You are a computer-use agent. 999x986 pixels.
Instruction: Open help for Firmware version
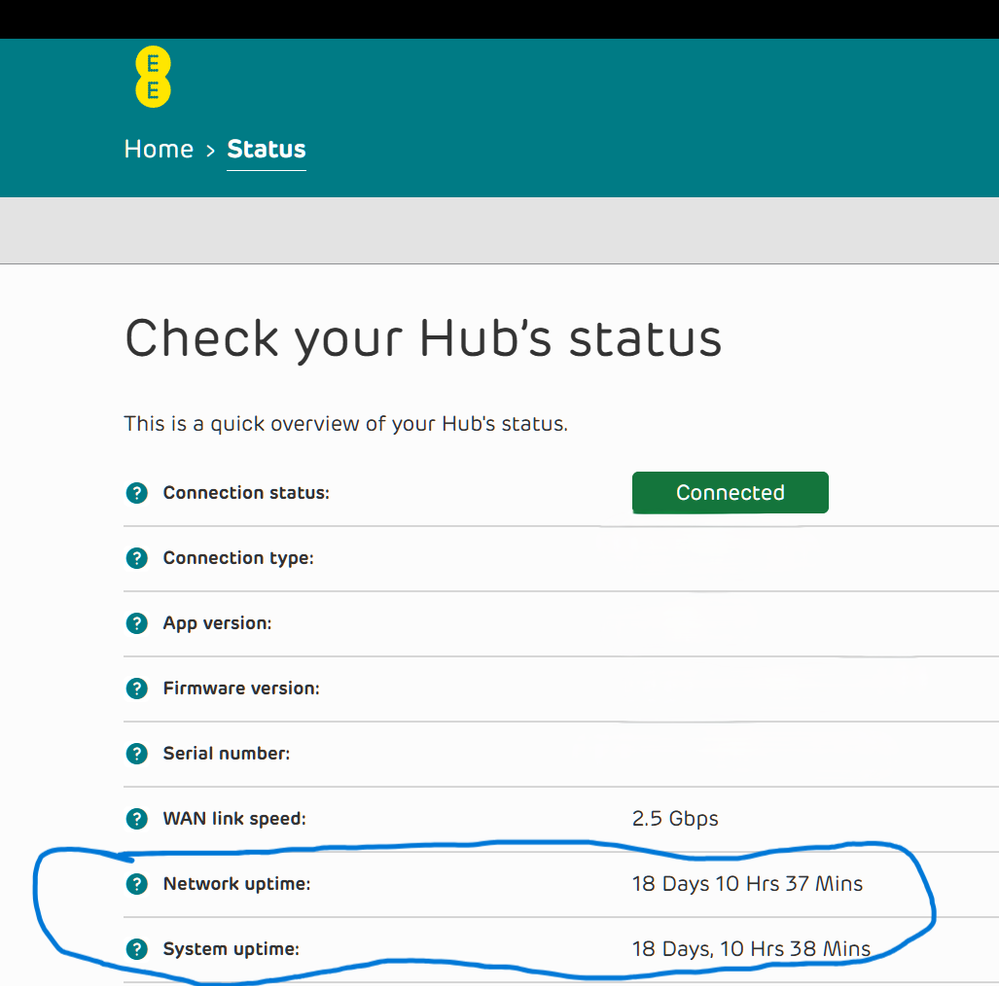(x=136, y=689)
